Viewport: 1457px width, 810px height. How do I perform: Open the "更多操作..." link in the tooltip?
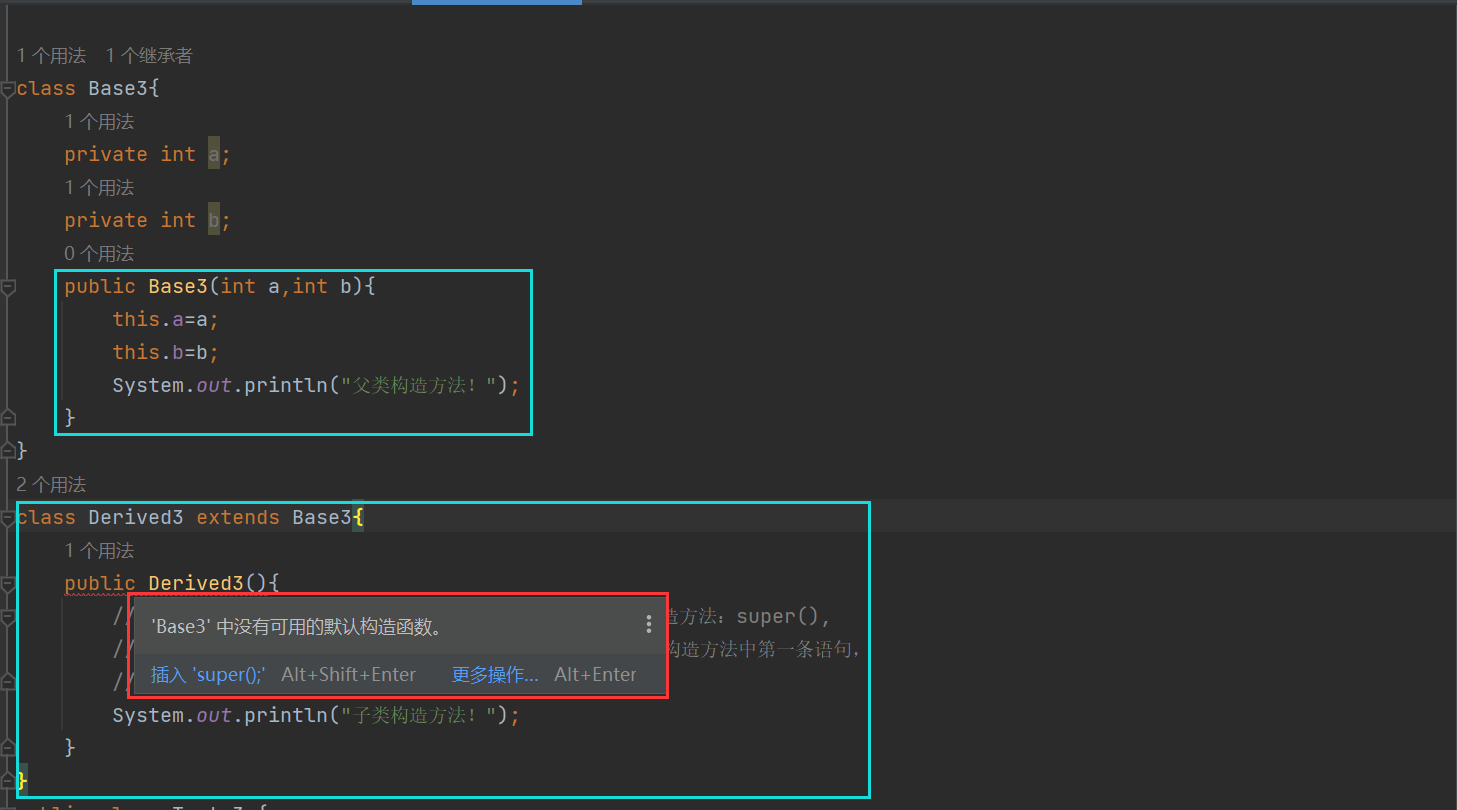tap(495, 675)
